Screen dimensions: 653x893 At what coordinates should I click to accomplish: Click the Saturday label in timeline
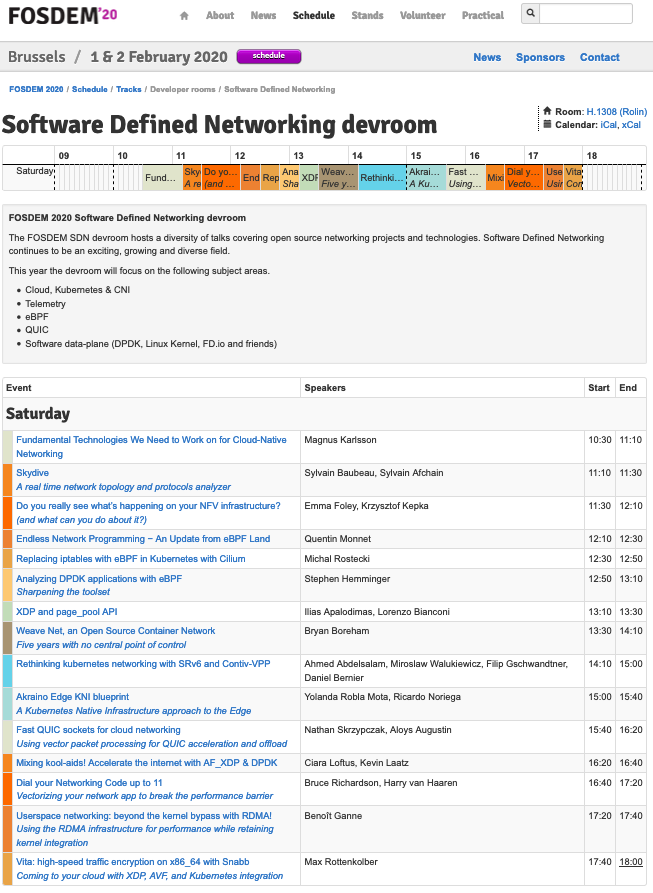click(x=34, y=171)
